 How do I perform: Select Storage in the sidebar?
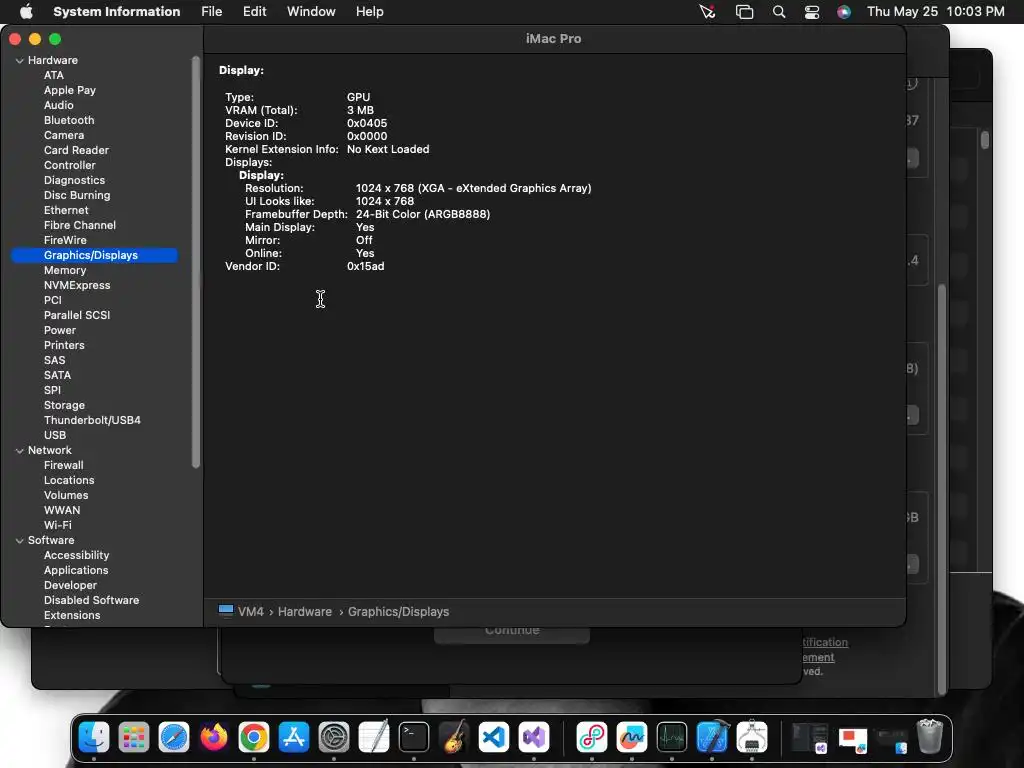point(64,406)
